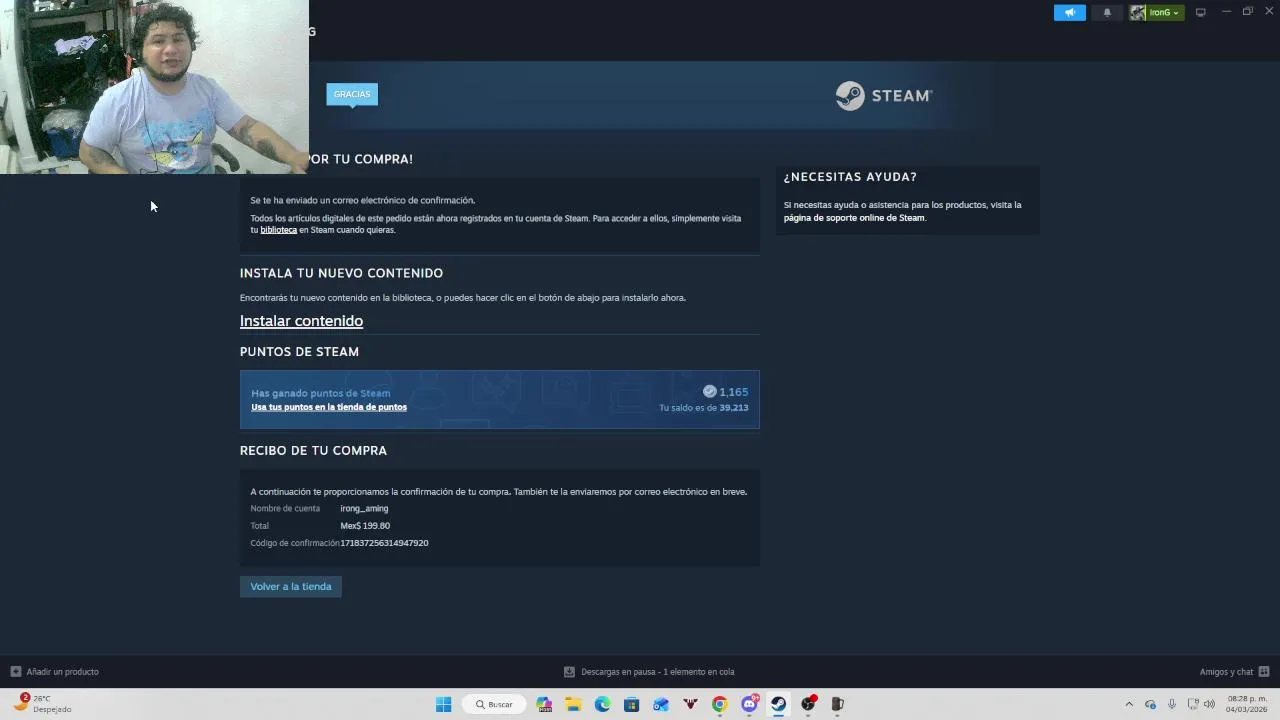
Task: Select the total 'Mex$ 199.80'
Action: (365, 526)
